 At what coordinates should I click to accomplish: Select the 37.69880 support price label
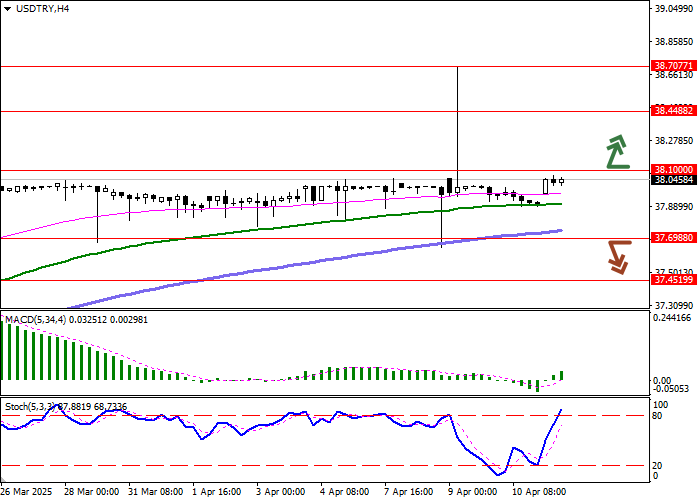673,239
